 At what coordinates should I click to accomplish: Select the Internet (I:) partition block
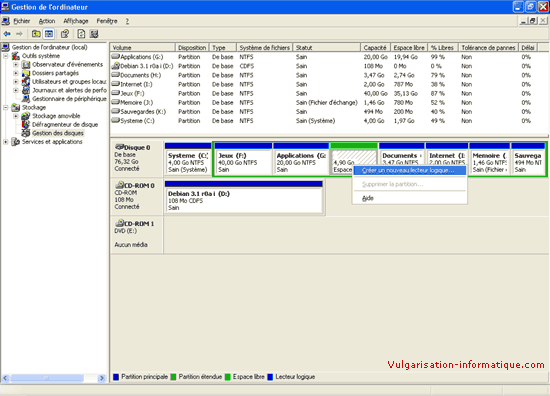point(447,154)
